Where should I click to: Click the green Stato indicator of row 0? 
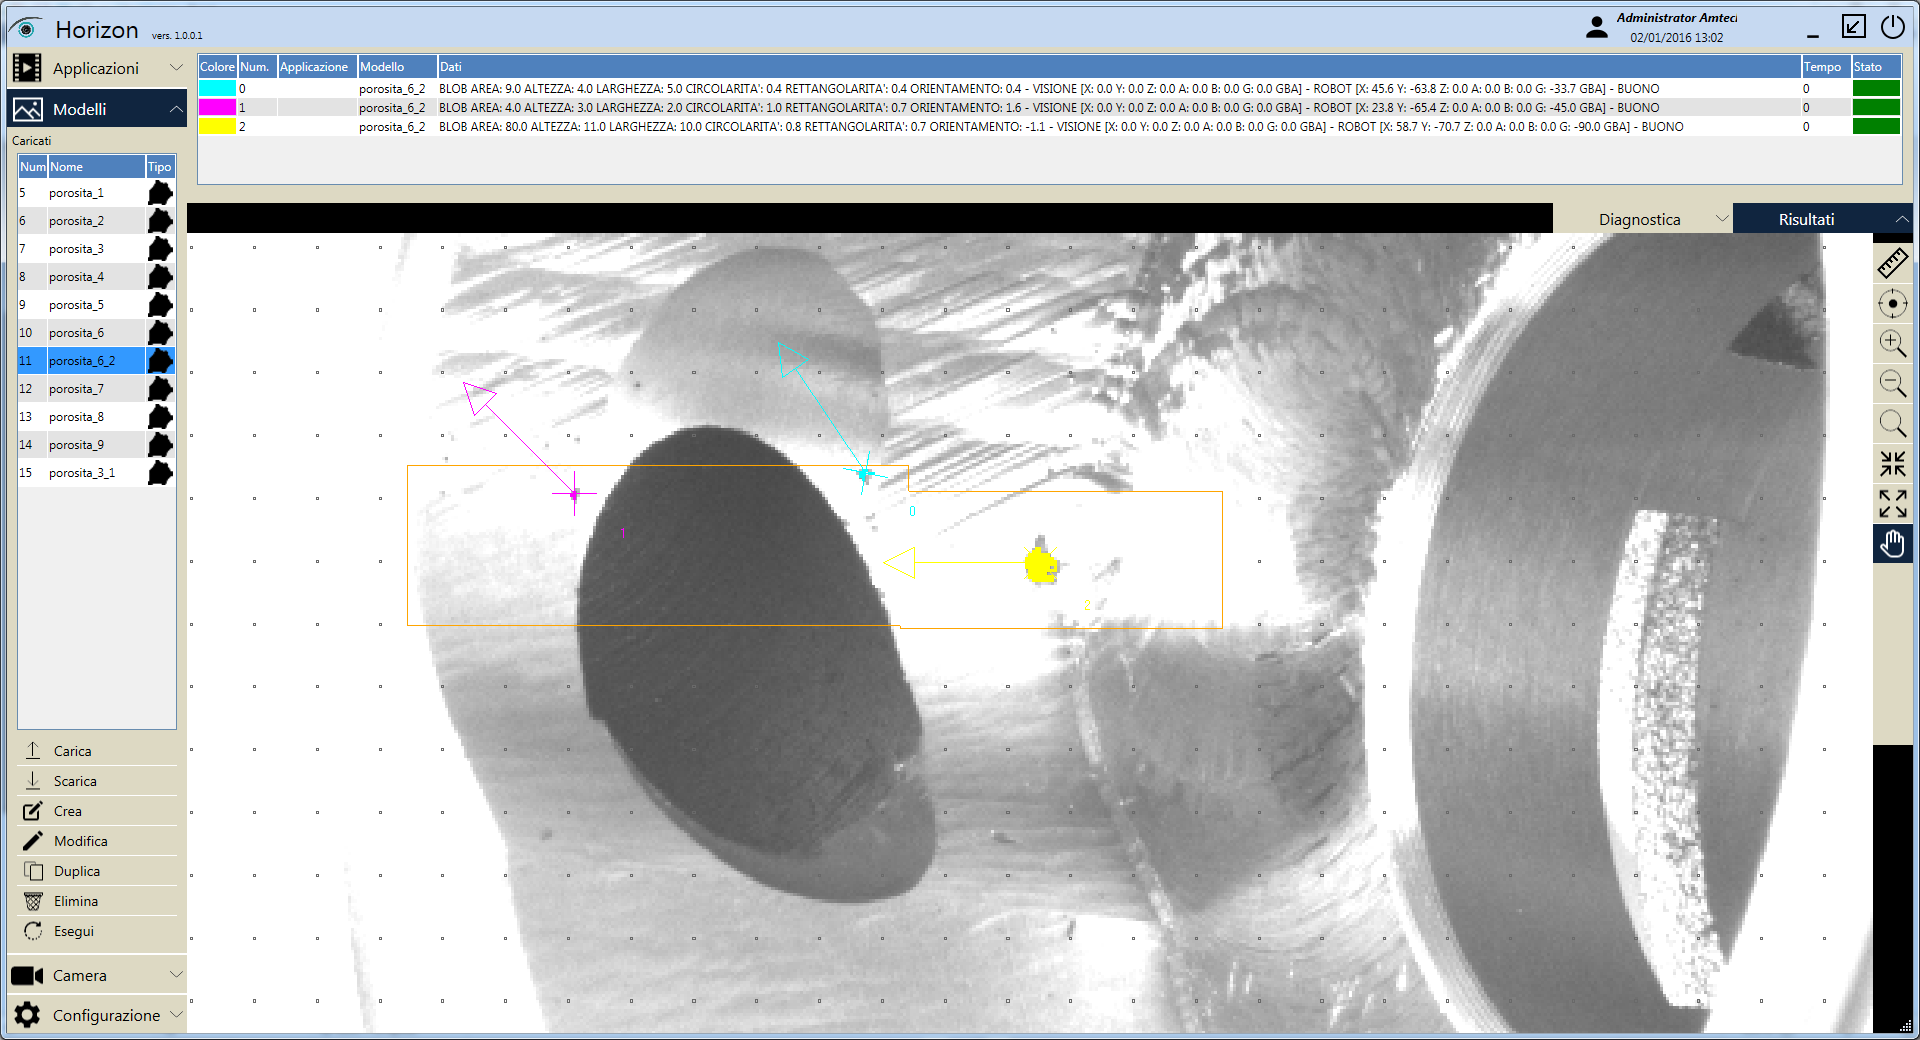(1876, 88)
